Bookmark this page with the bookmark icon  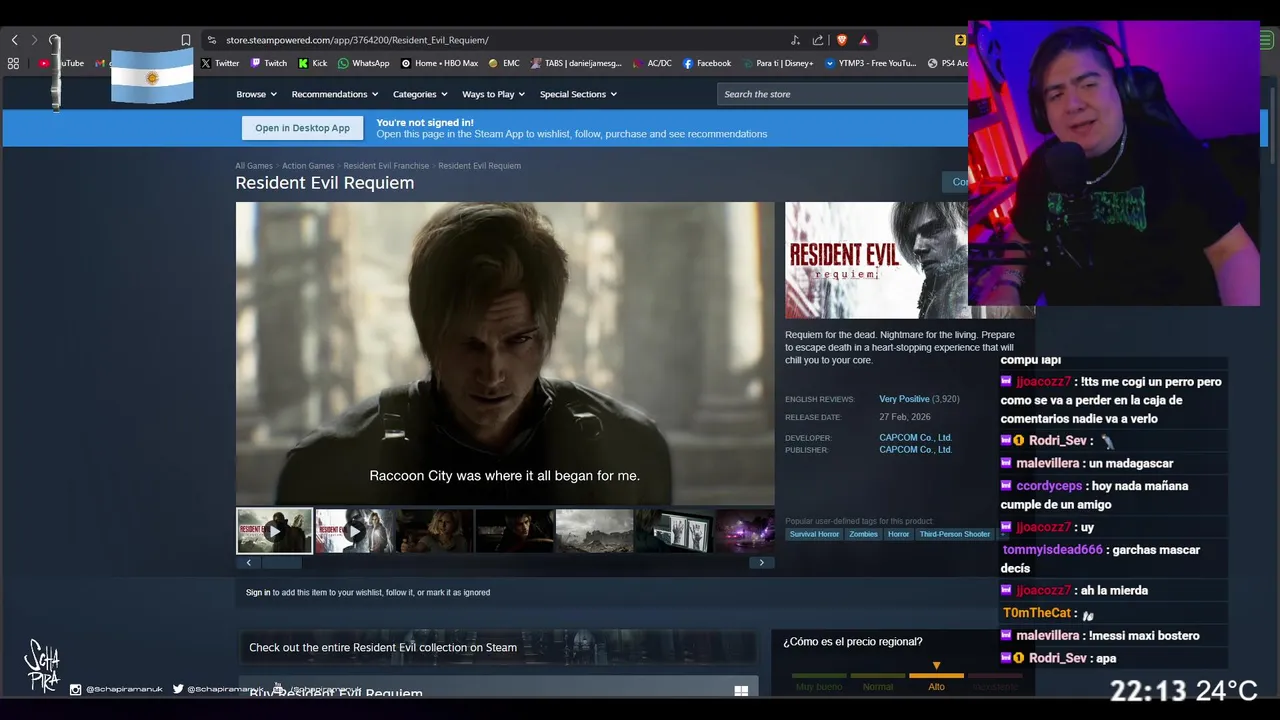click(185, 40)
